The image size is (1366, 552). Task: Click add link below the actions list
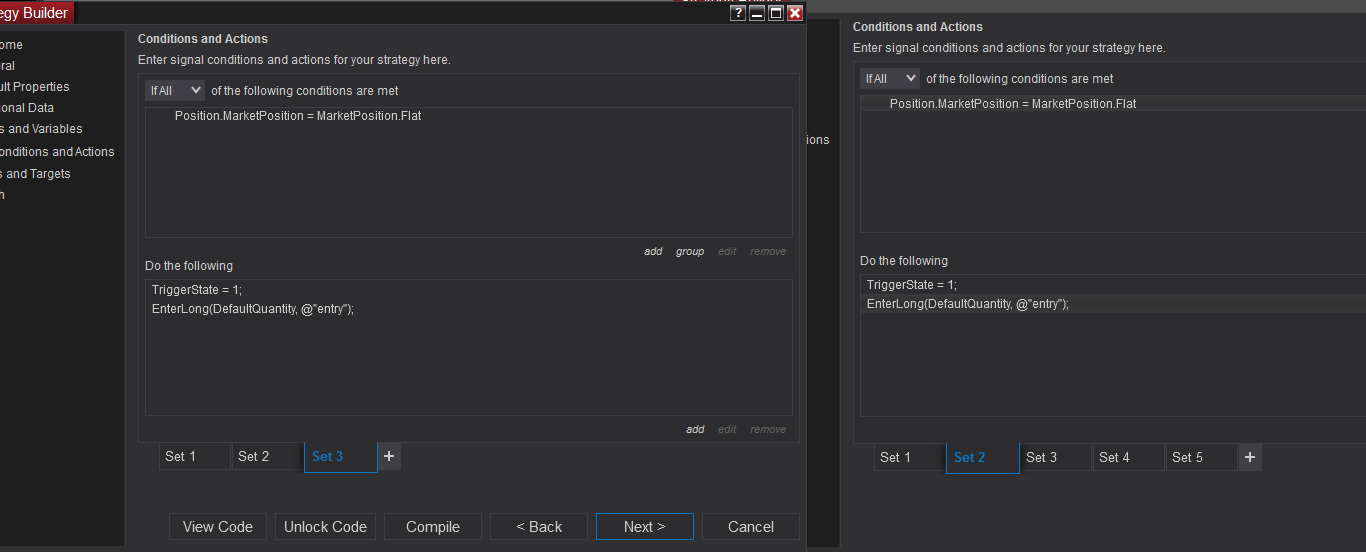[695, 430]
